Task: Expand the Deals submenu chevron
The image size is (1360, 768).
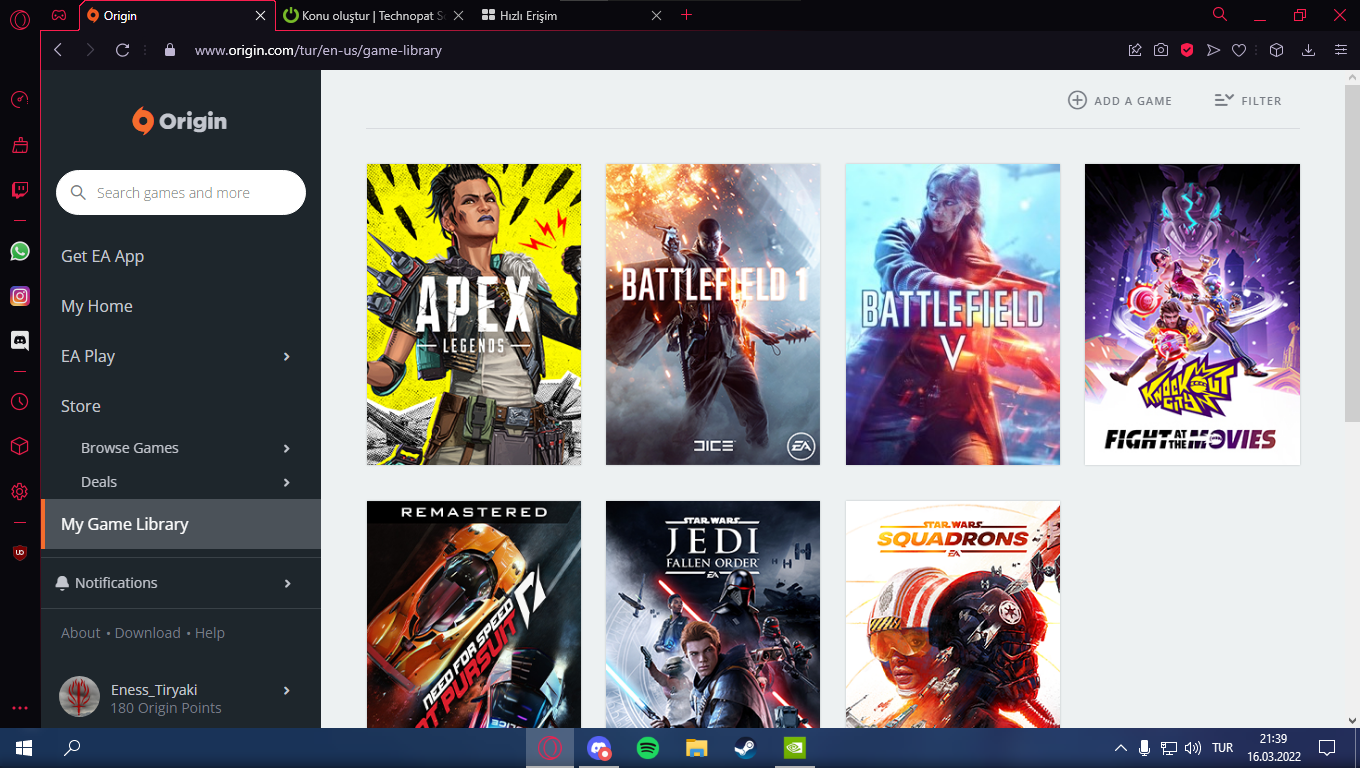Action: pyautogui.click(x=287, y=482)
